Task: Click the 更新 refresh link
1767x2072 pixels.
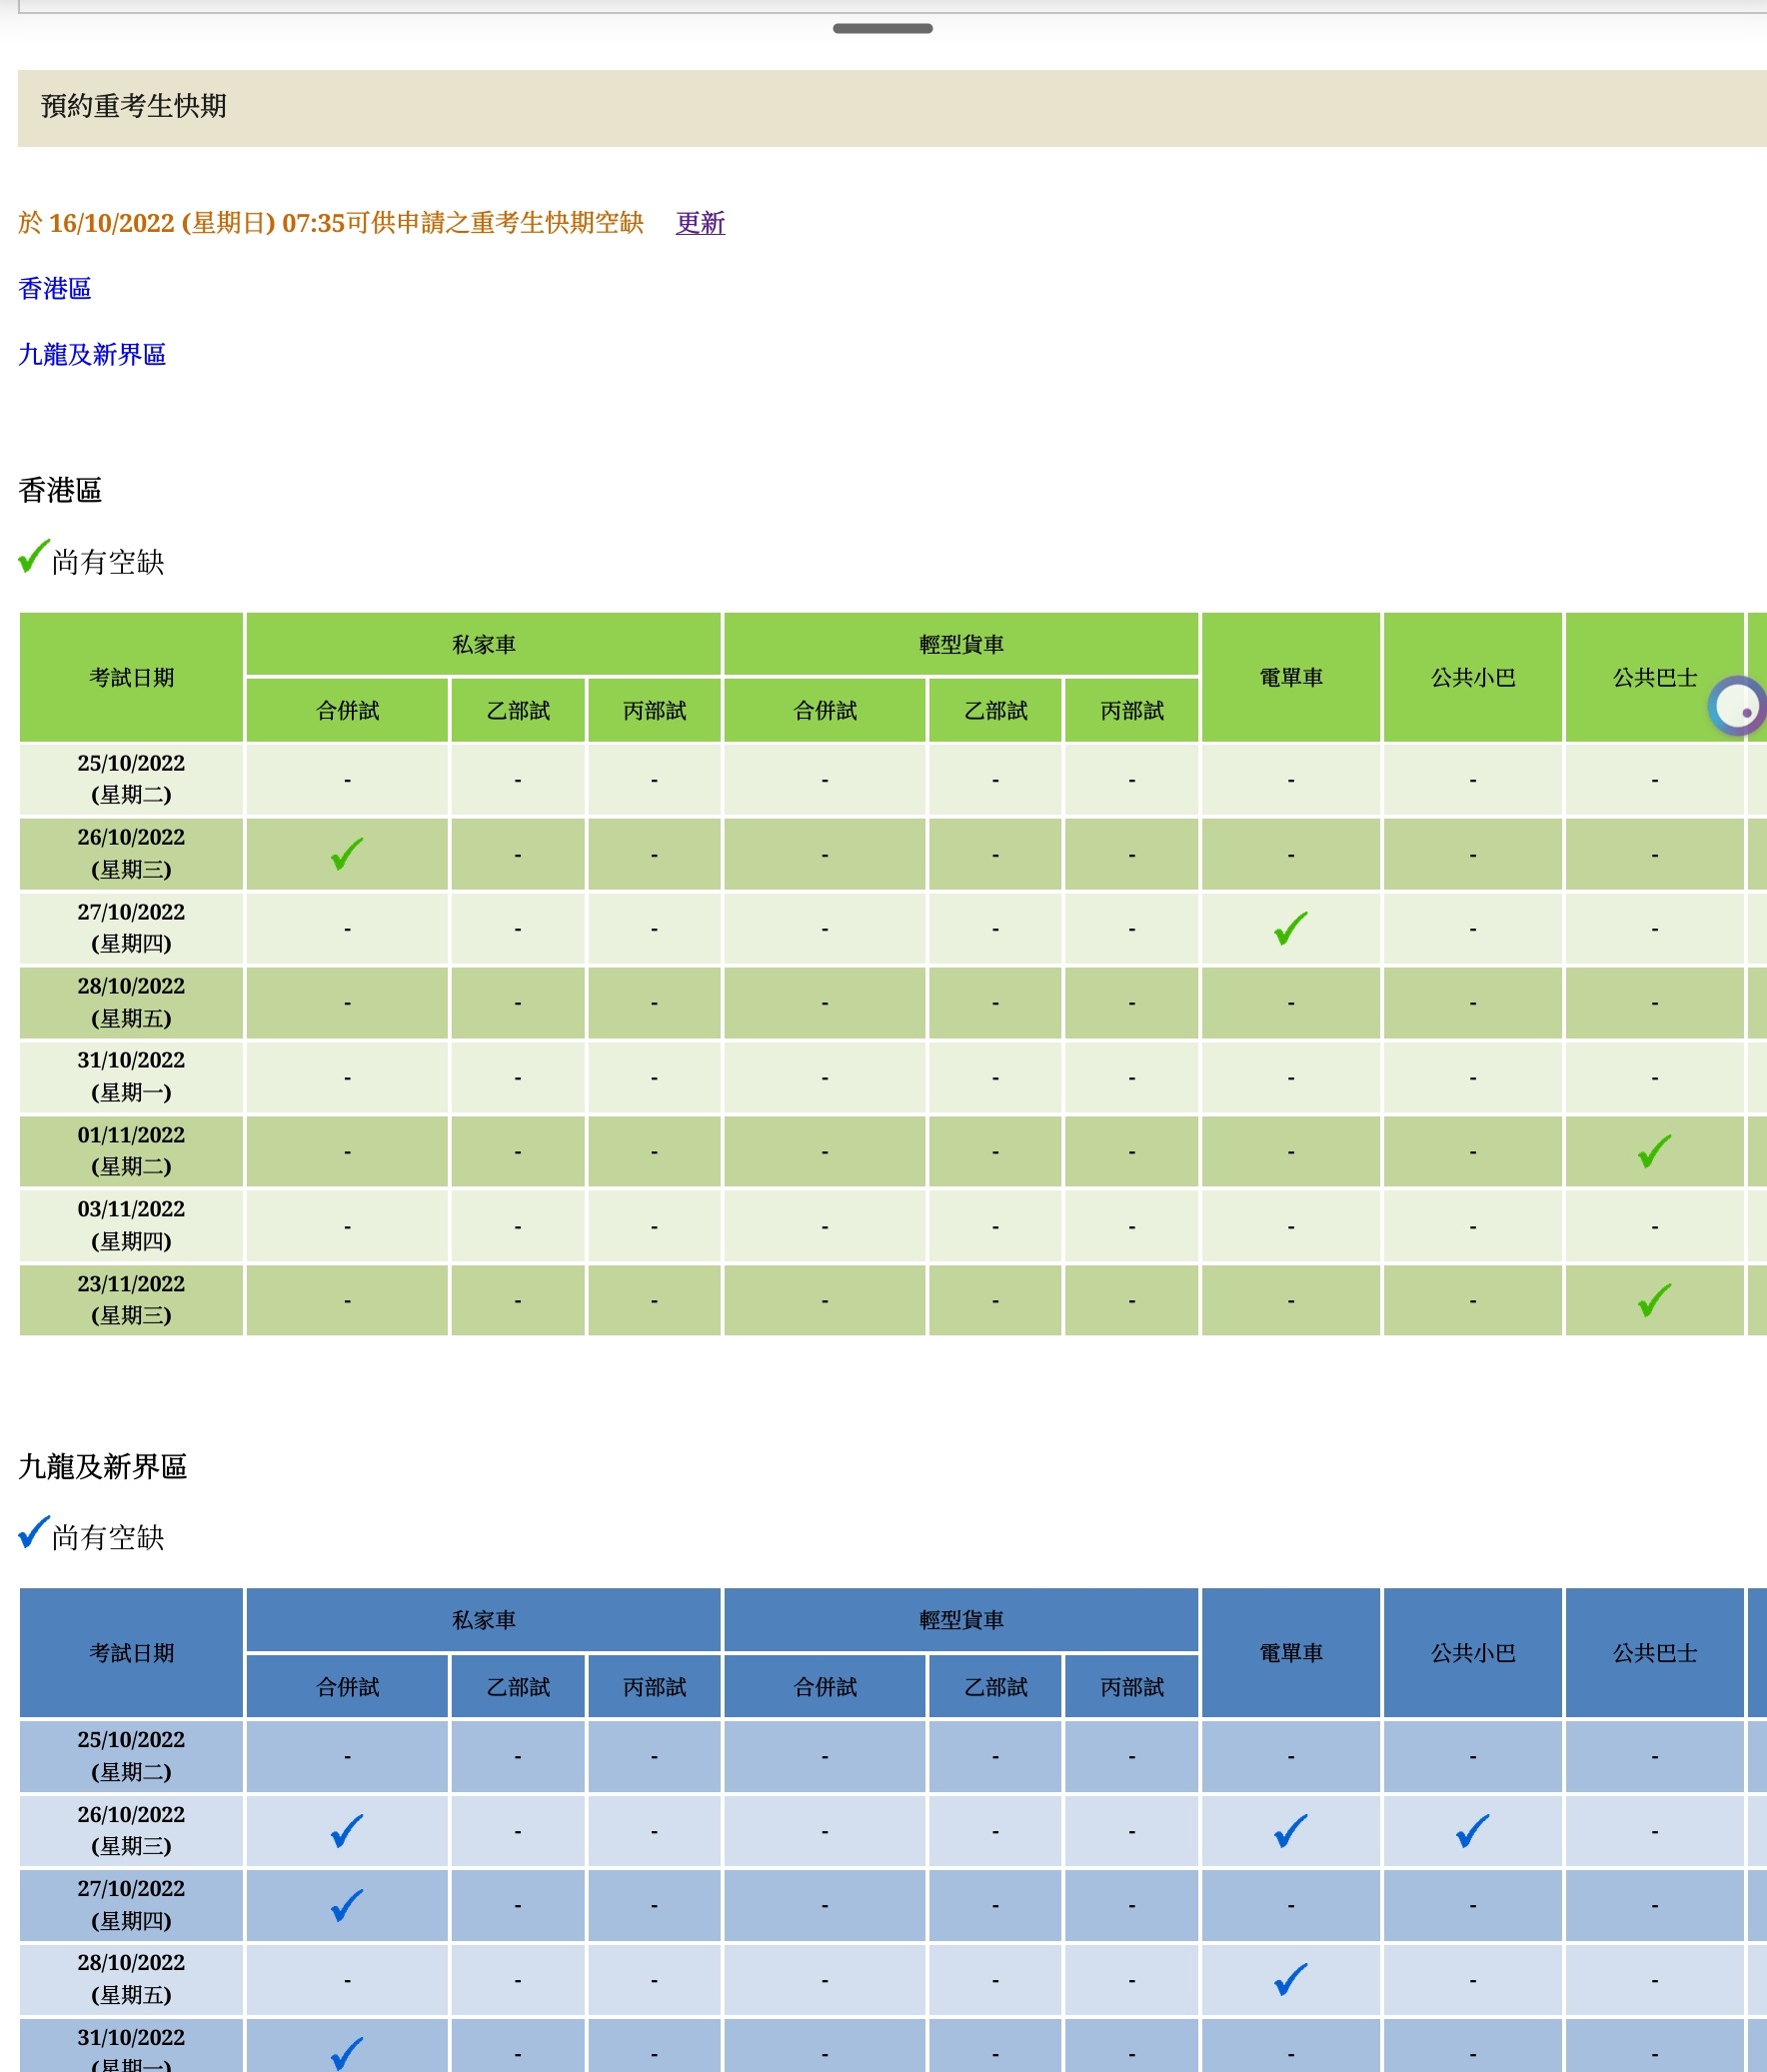Action: pos(700,222)
